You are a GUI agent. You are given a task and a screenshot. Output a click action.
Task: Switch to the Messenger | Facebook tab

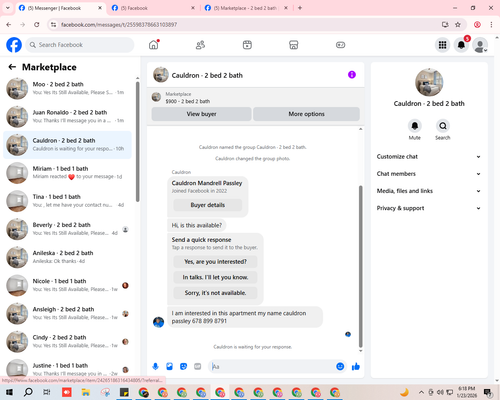click(60, 8)
